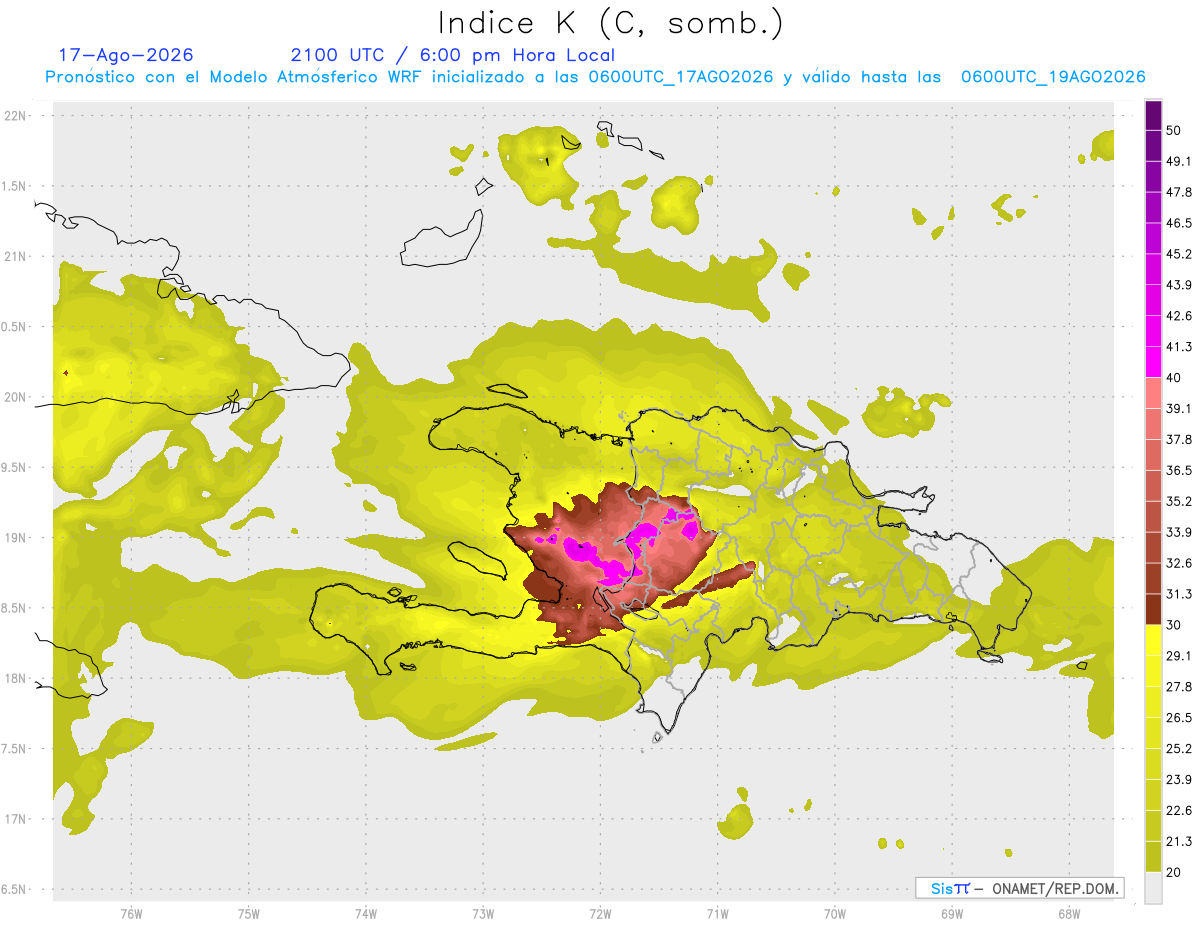
Task: Click the colorbar value 26.5
Action: [x=1179, y=718]
